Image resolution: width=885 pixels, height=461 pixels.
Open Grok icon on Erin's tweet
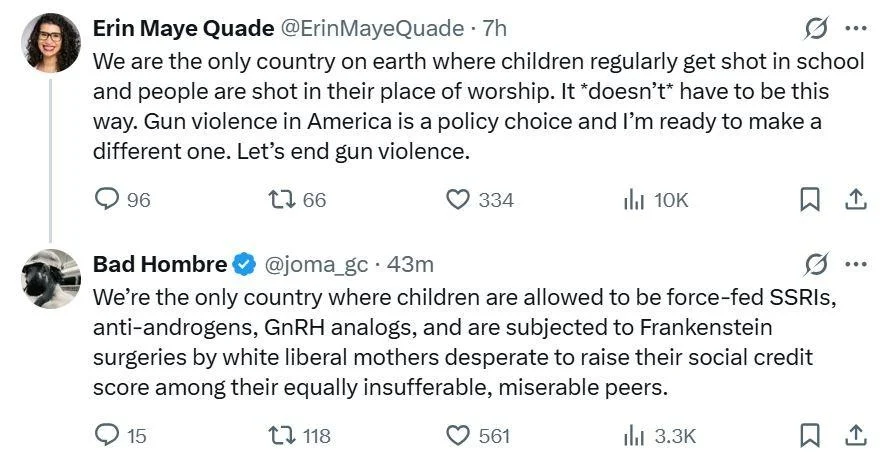[x=816, y=28]
